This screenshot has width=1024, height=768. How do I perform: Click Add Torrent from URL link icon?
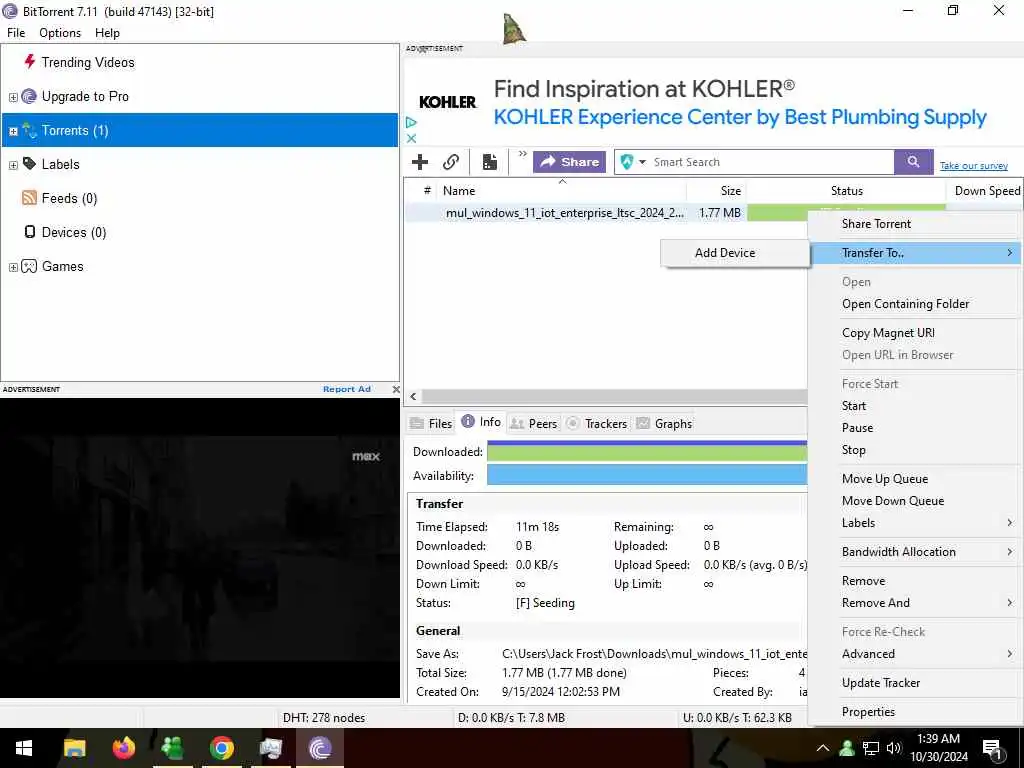(x=451, y=162)
